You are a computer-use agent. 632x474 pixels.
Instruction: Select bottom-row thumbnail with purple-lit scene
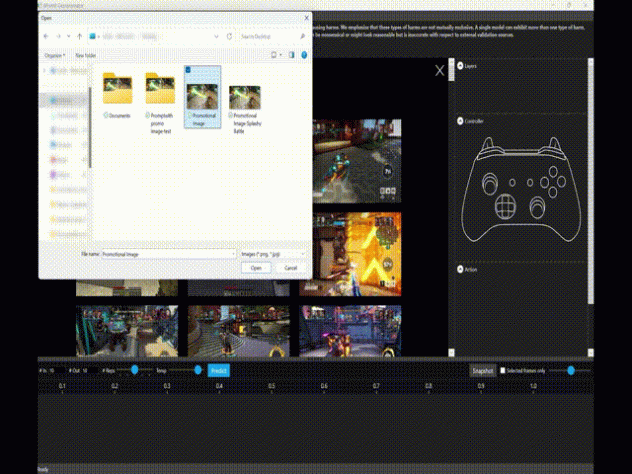tap(350, 331)
